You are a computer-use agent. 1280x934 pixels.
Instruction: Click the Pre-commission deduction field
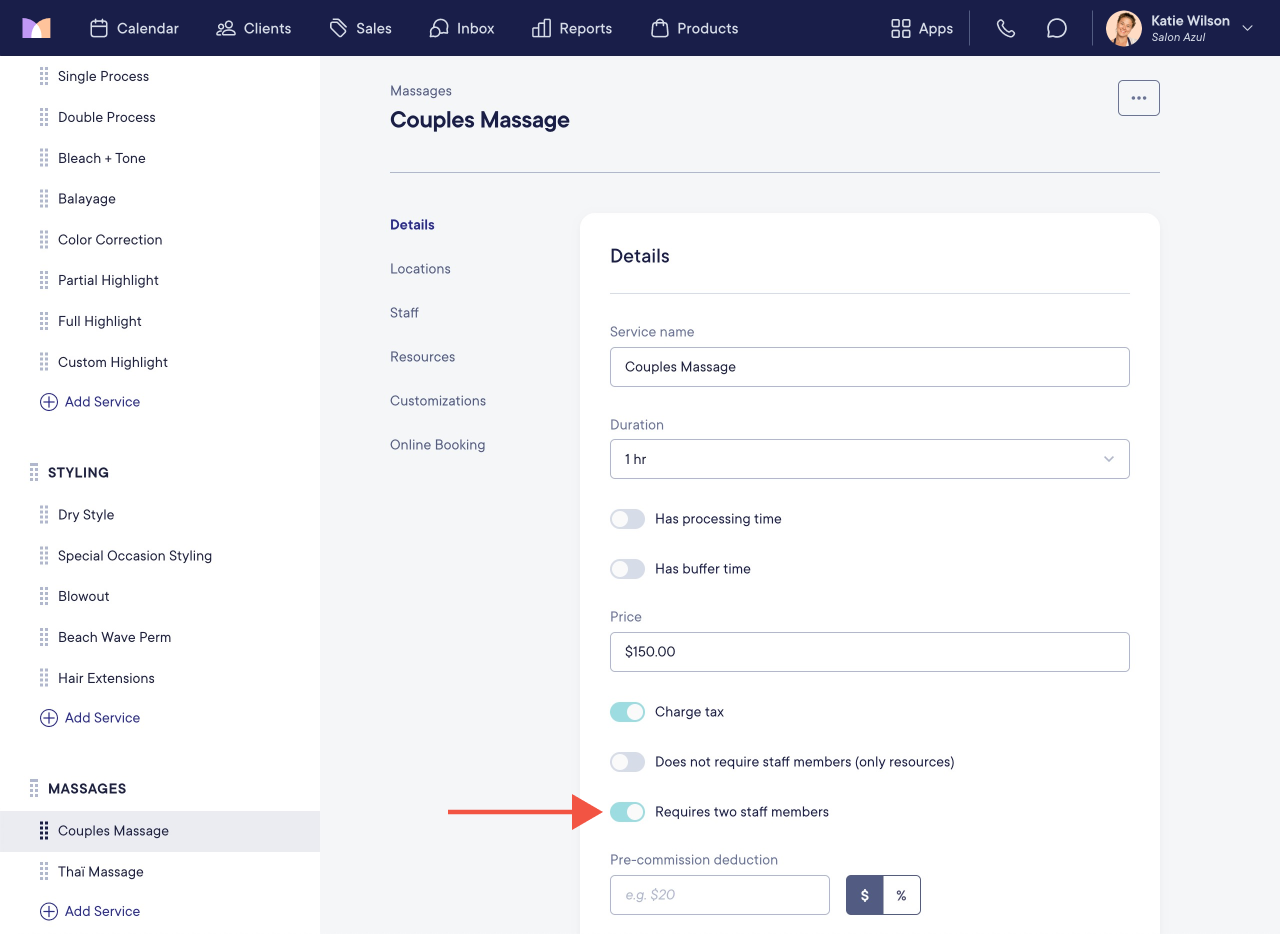[x=720, y=895]
